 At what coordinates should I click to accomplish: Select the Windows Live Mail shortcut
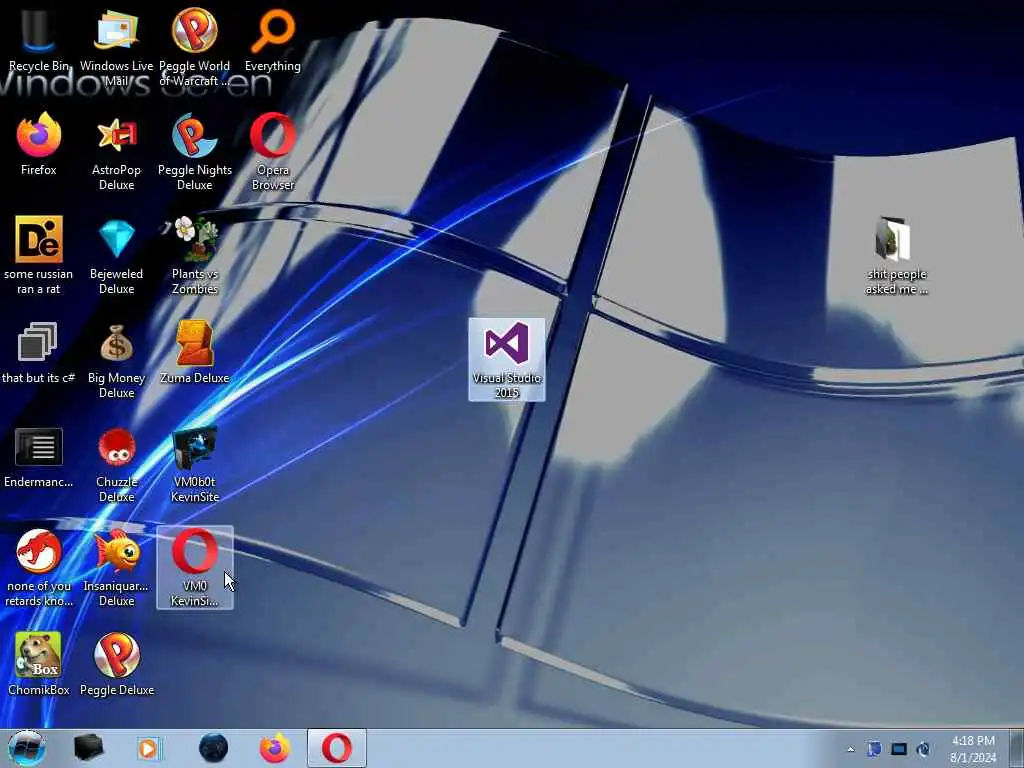pyautogui.click(x=116, y=46)
